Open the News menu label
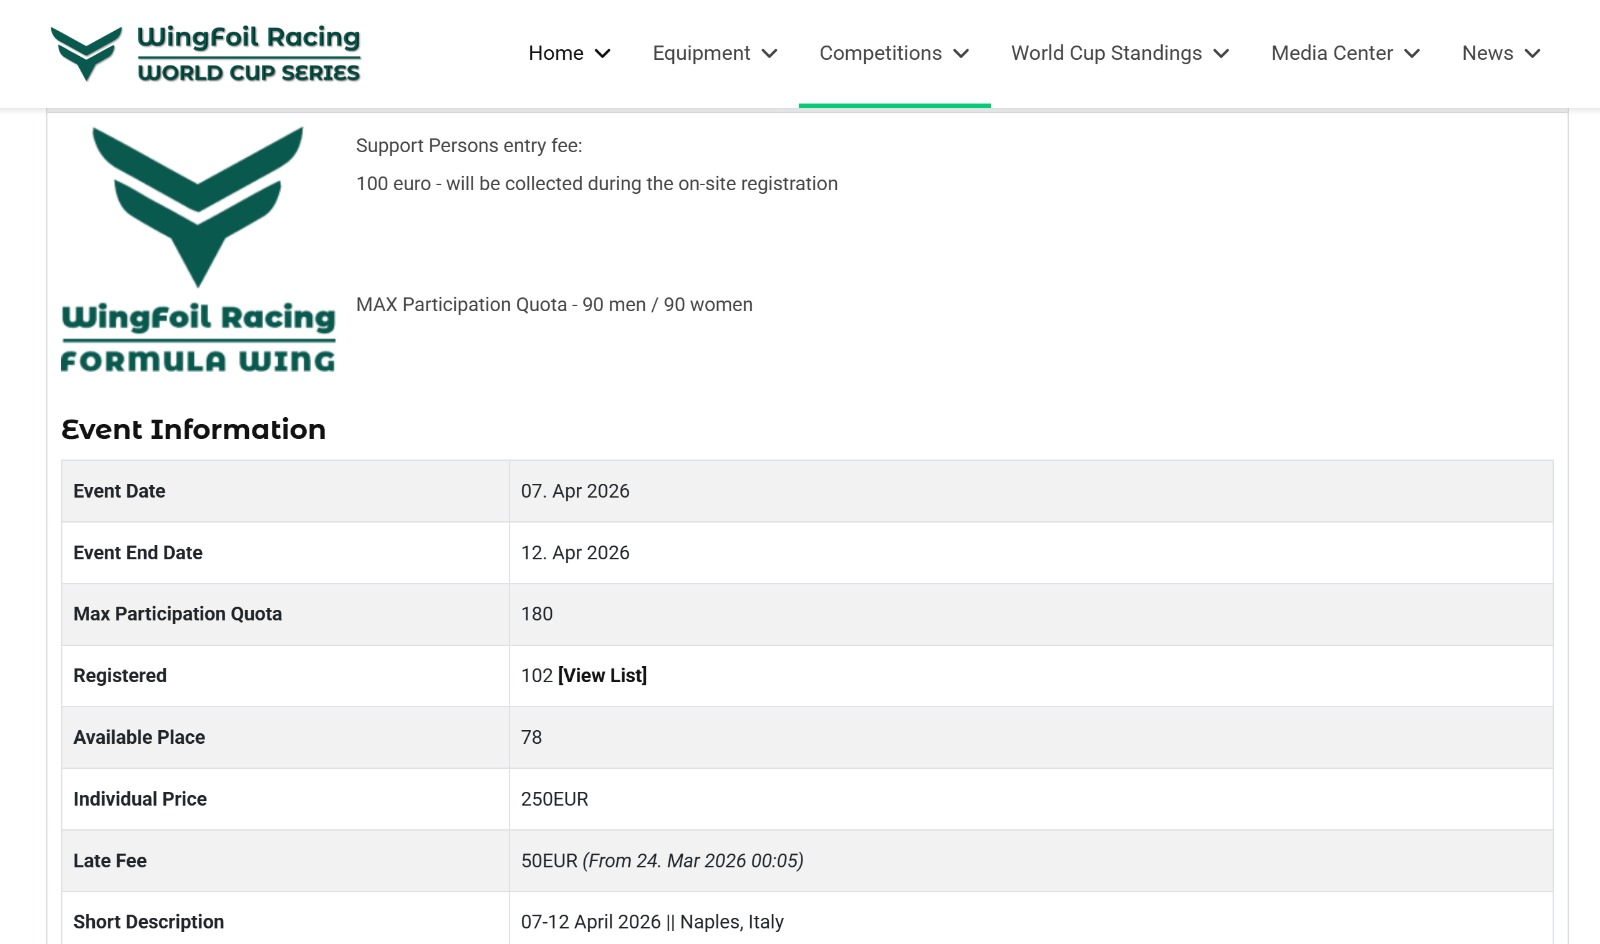1600x944 pixels. tap(1487, 53)
